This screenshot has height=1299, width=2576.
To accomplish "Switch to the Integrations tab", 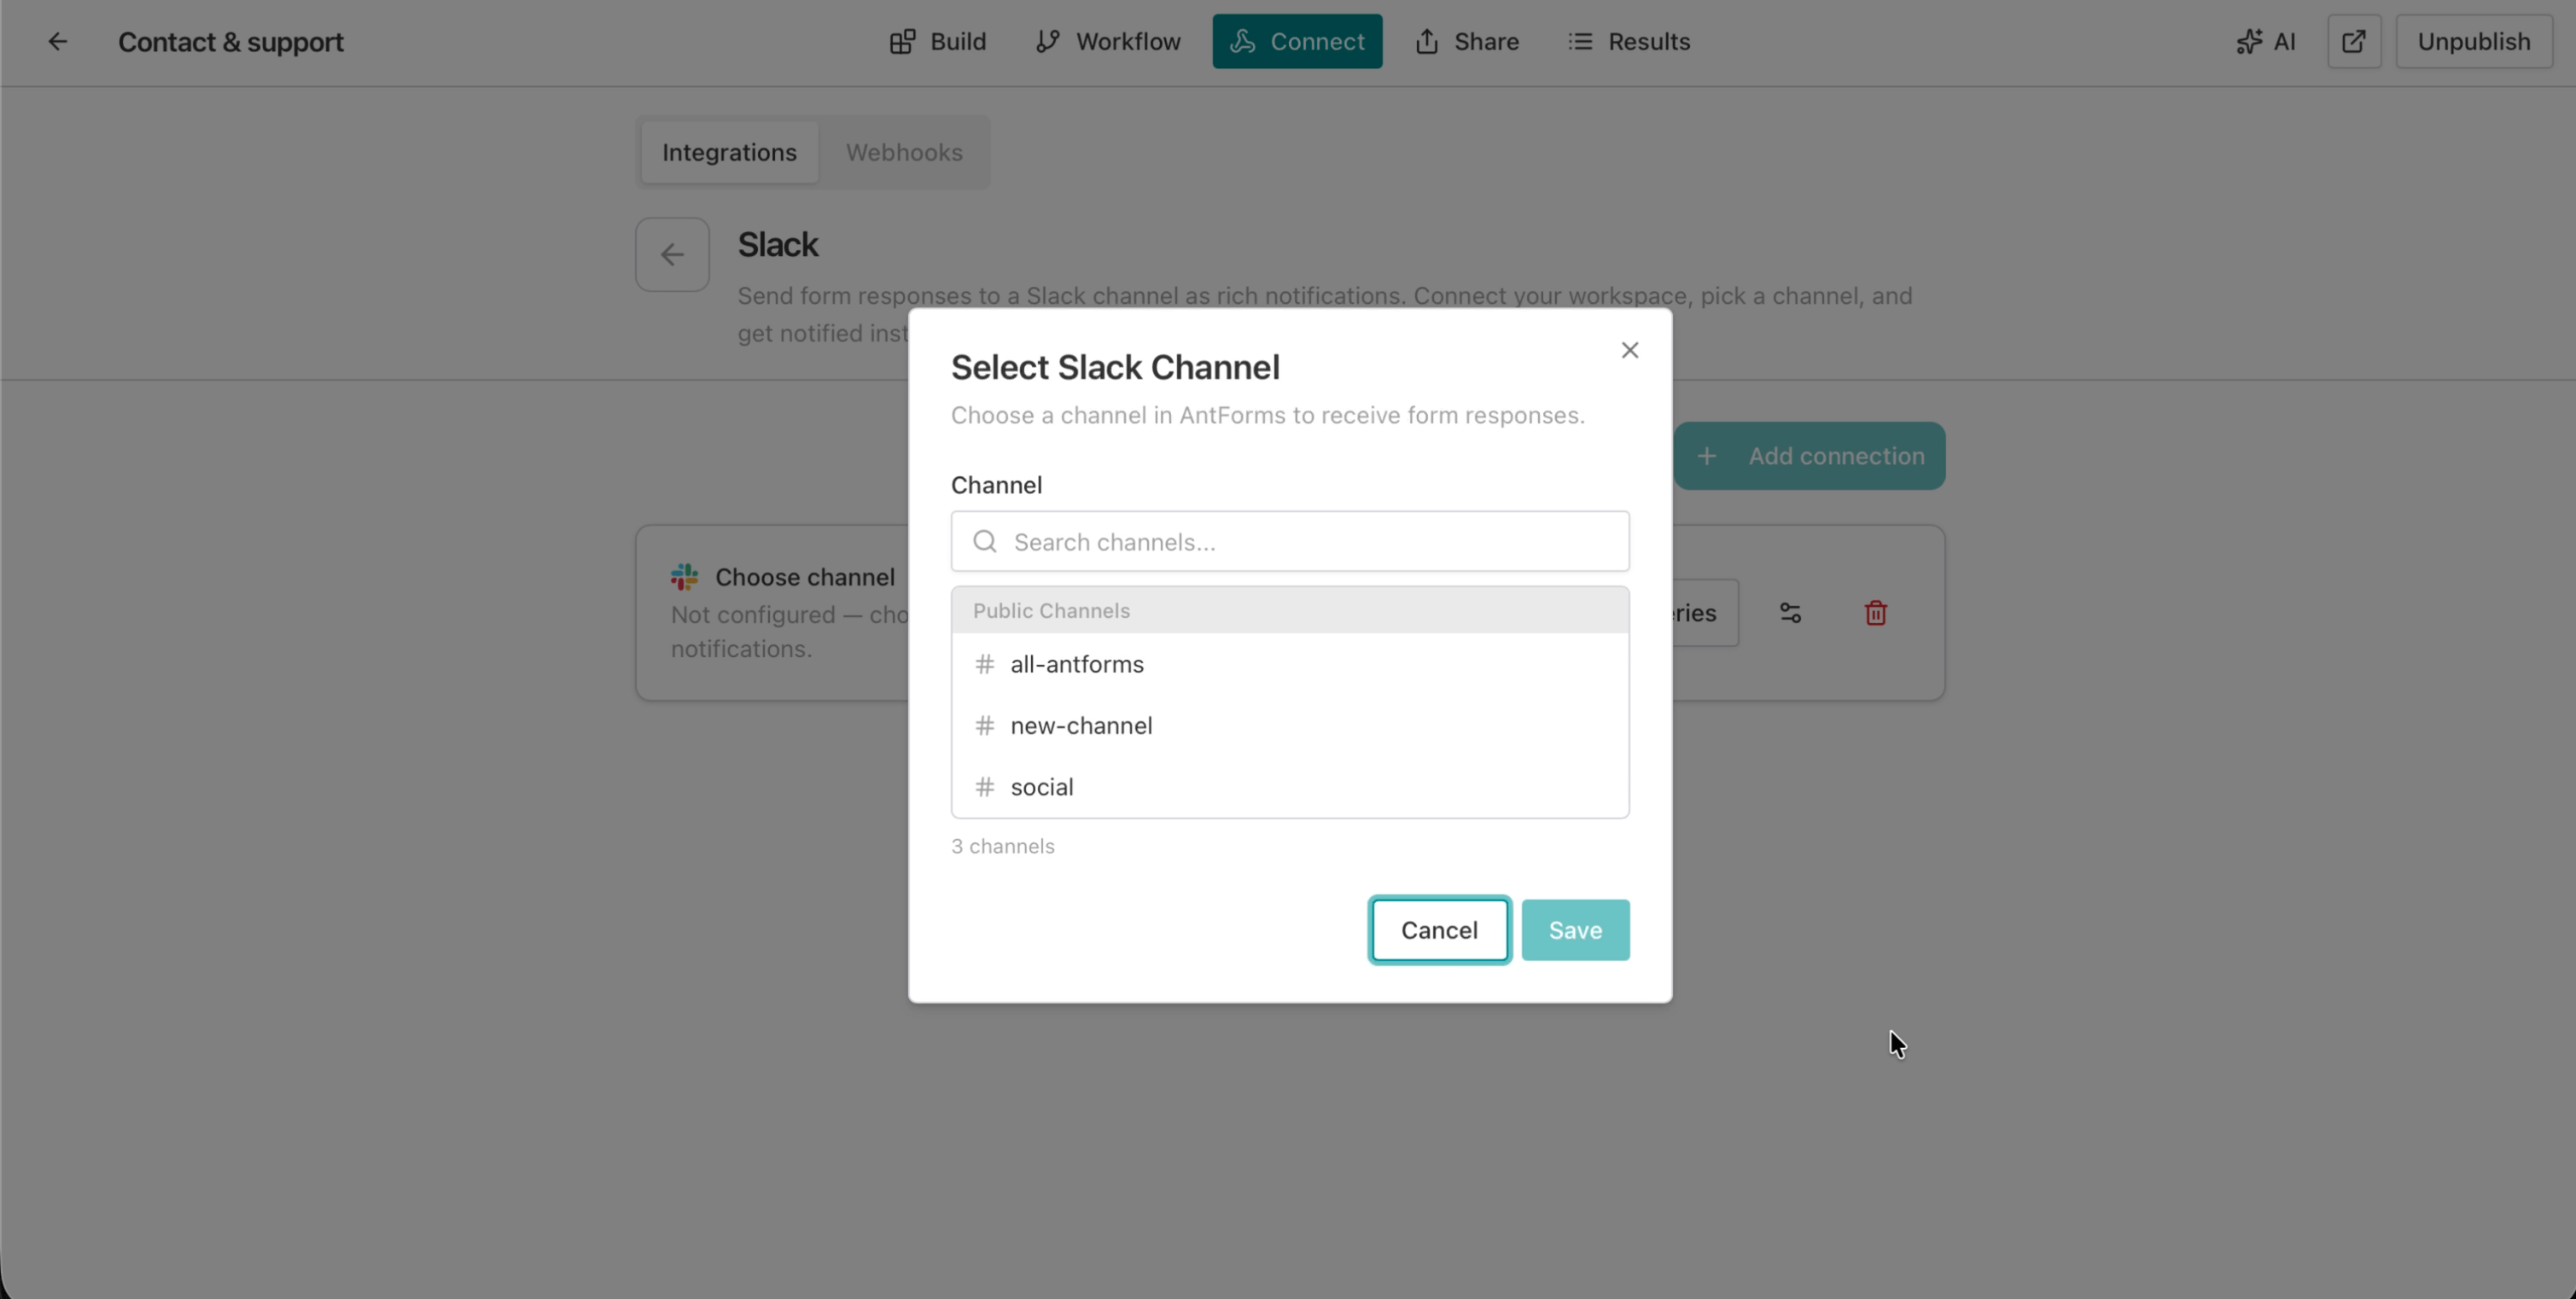I will [728, 152].
